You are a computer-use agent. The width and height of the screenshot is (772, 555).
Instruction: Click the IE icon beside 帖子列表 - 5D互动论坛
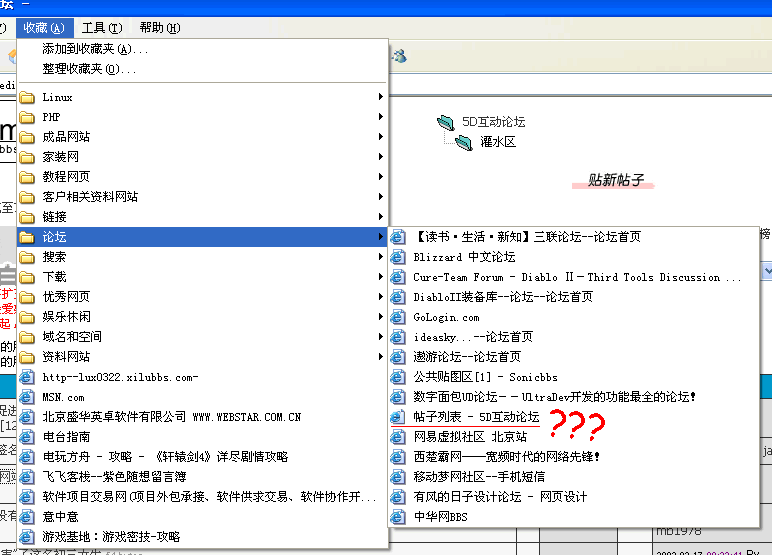pos(398,417)
